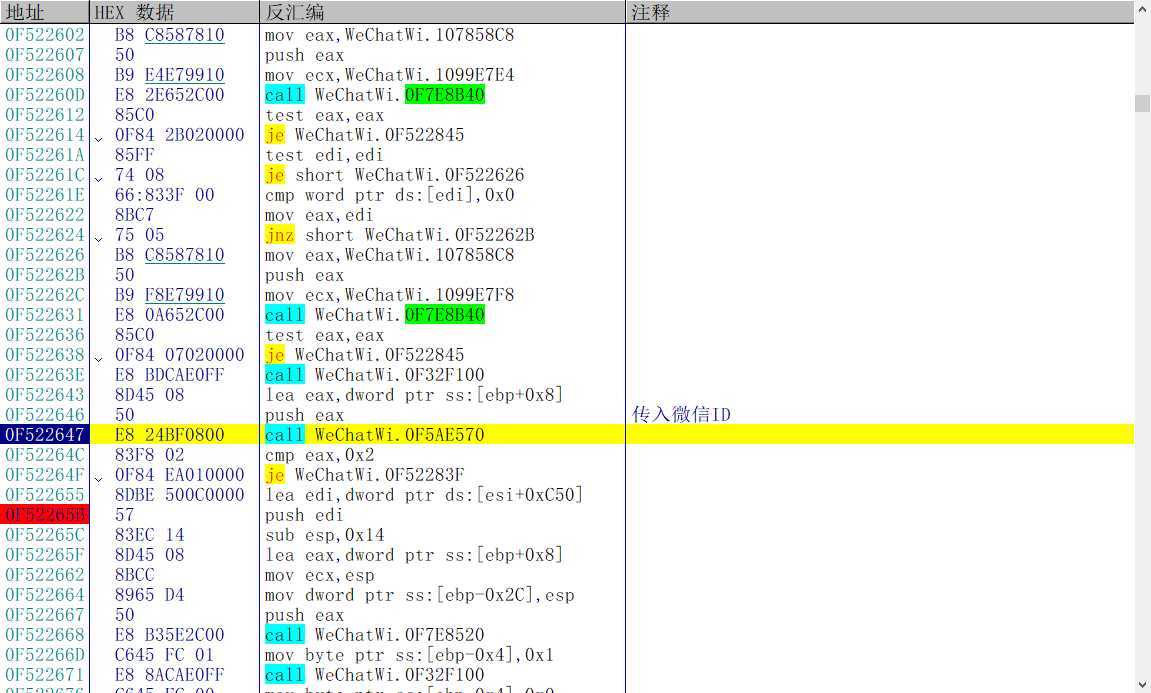The height and width of the screenshot is (693, 1151).
Task: Click the 注释 column header
Action: [x=879, y=12]
